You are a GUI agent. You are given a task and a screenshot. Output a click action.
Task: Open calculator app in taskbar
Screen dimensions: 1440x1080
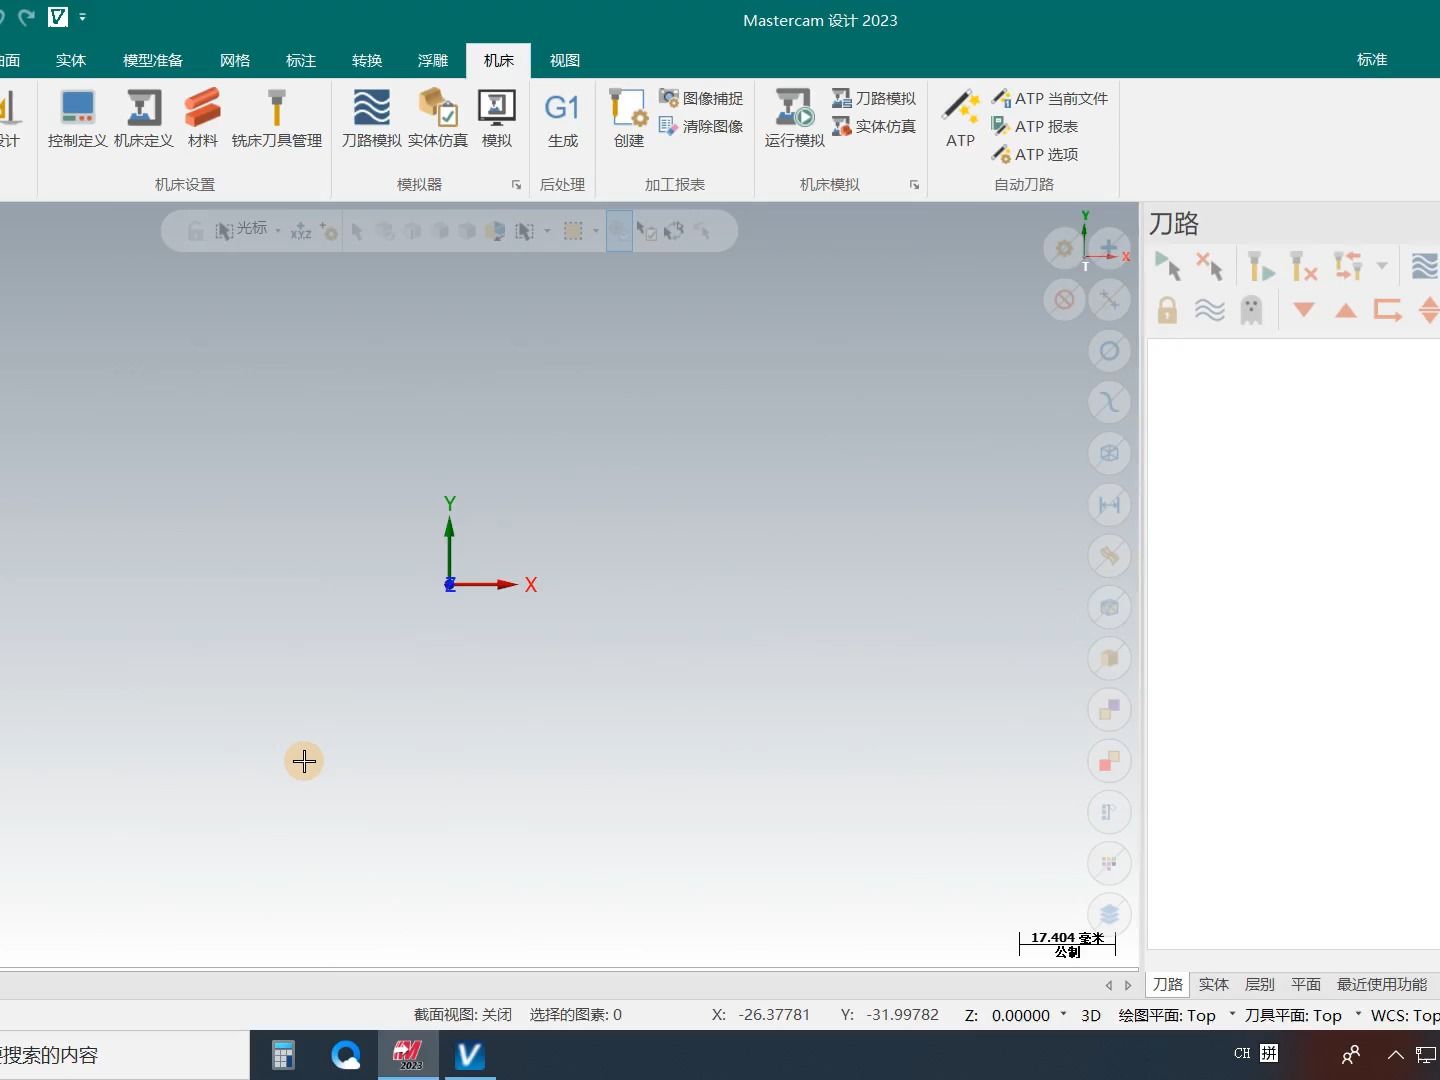284,1055
